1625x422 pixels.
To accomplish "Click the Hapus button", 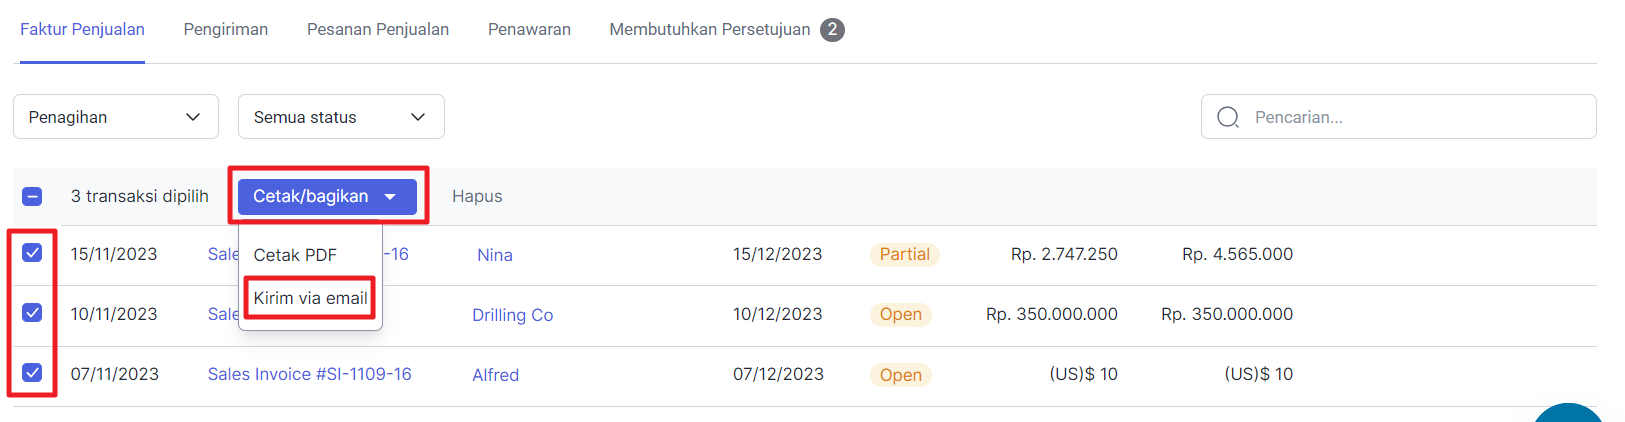I will 477,196.
